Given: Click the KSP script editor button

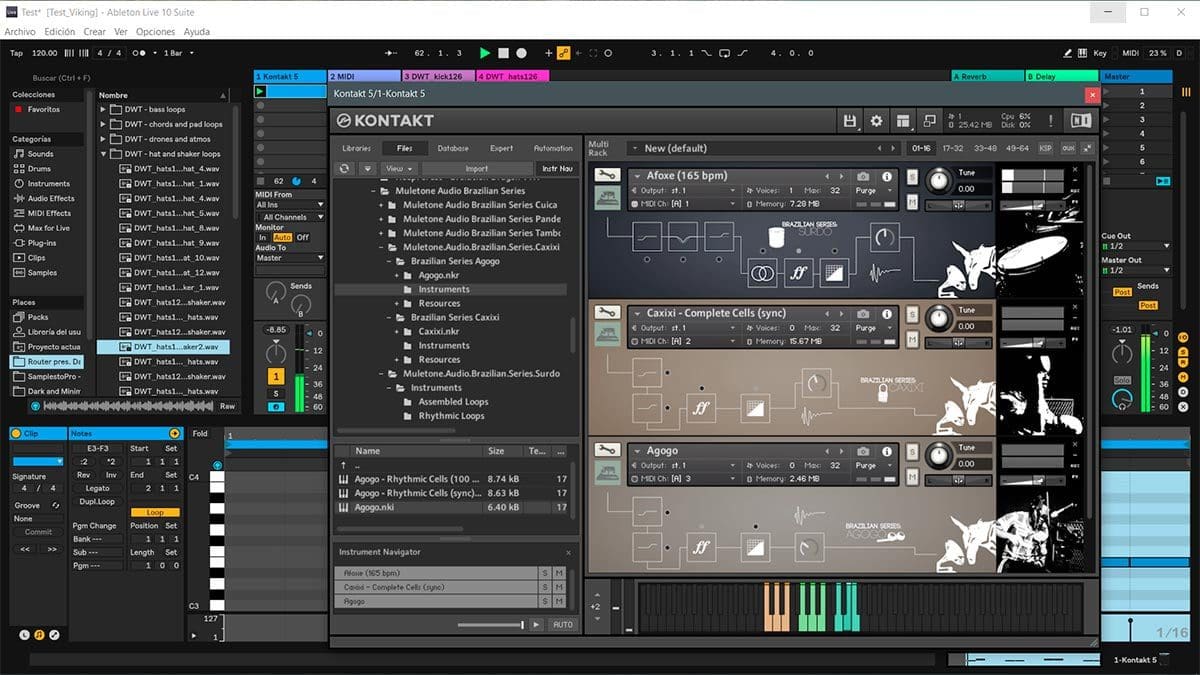Looking at the screenshot, I should point(1045,148).
